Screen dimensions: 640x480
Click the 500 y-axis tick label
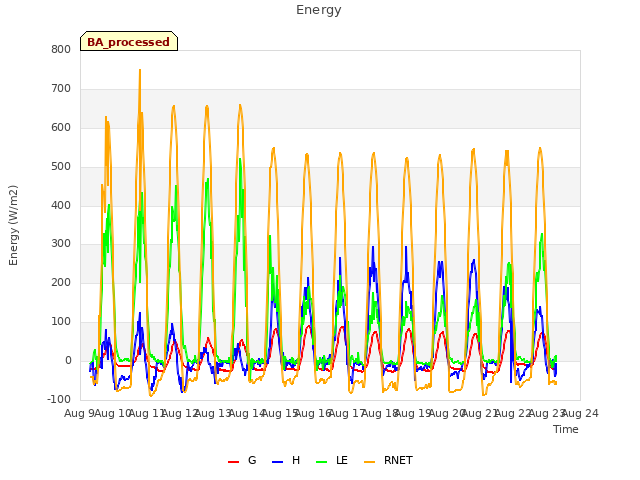tap(61, 167)
